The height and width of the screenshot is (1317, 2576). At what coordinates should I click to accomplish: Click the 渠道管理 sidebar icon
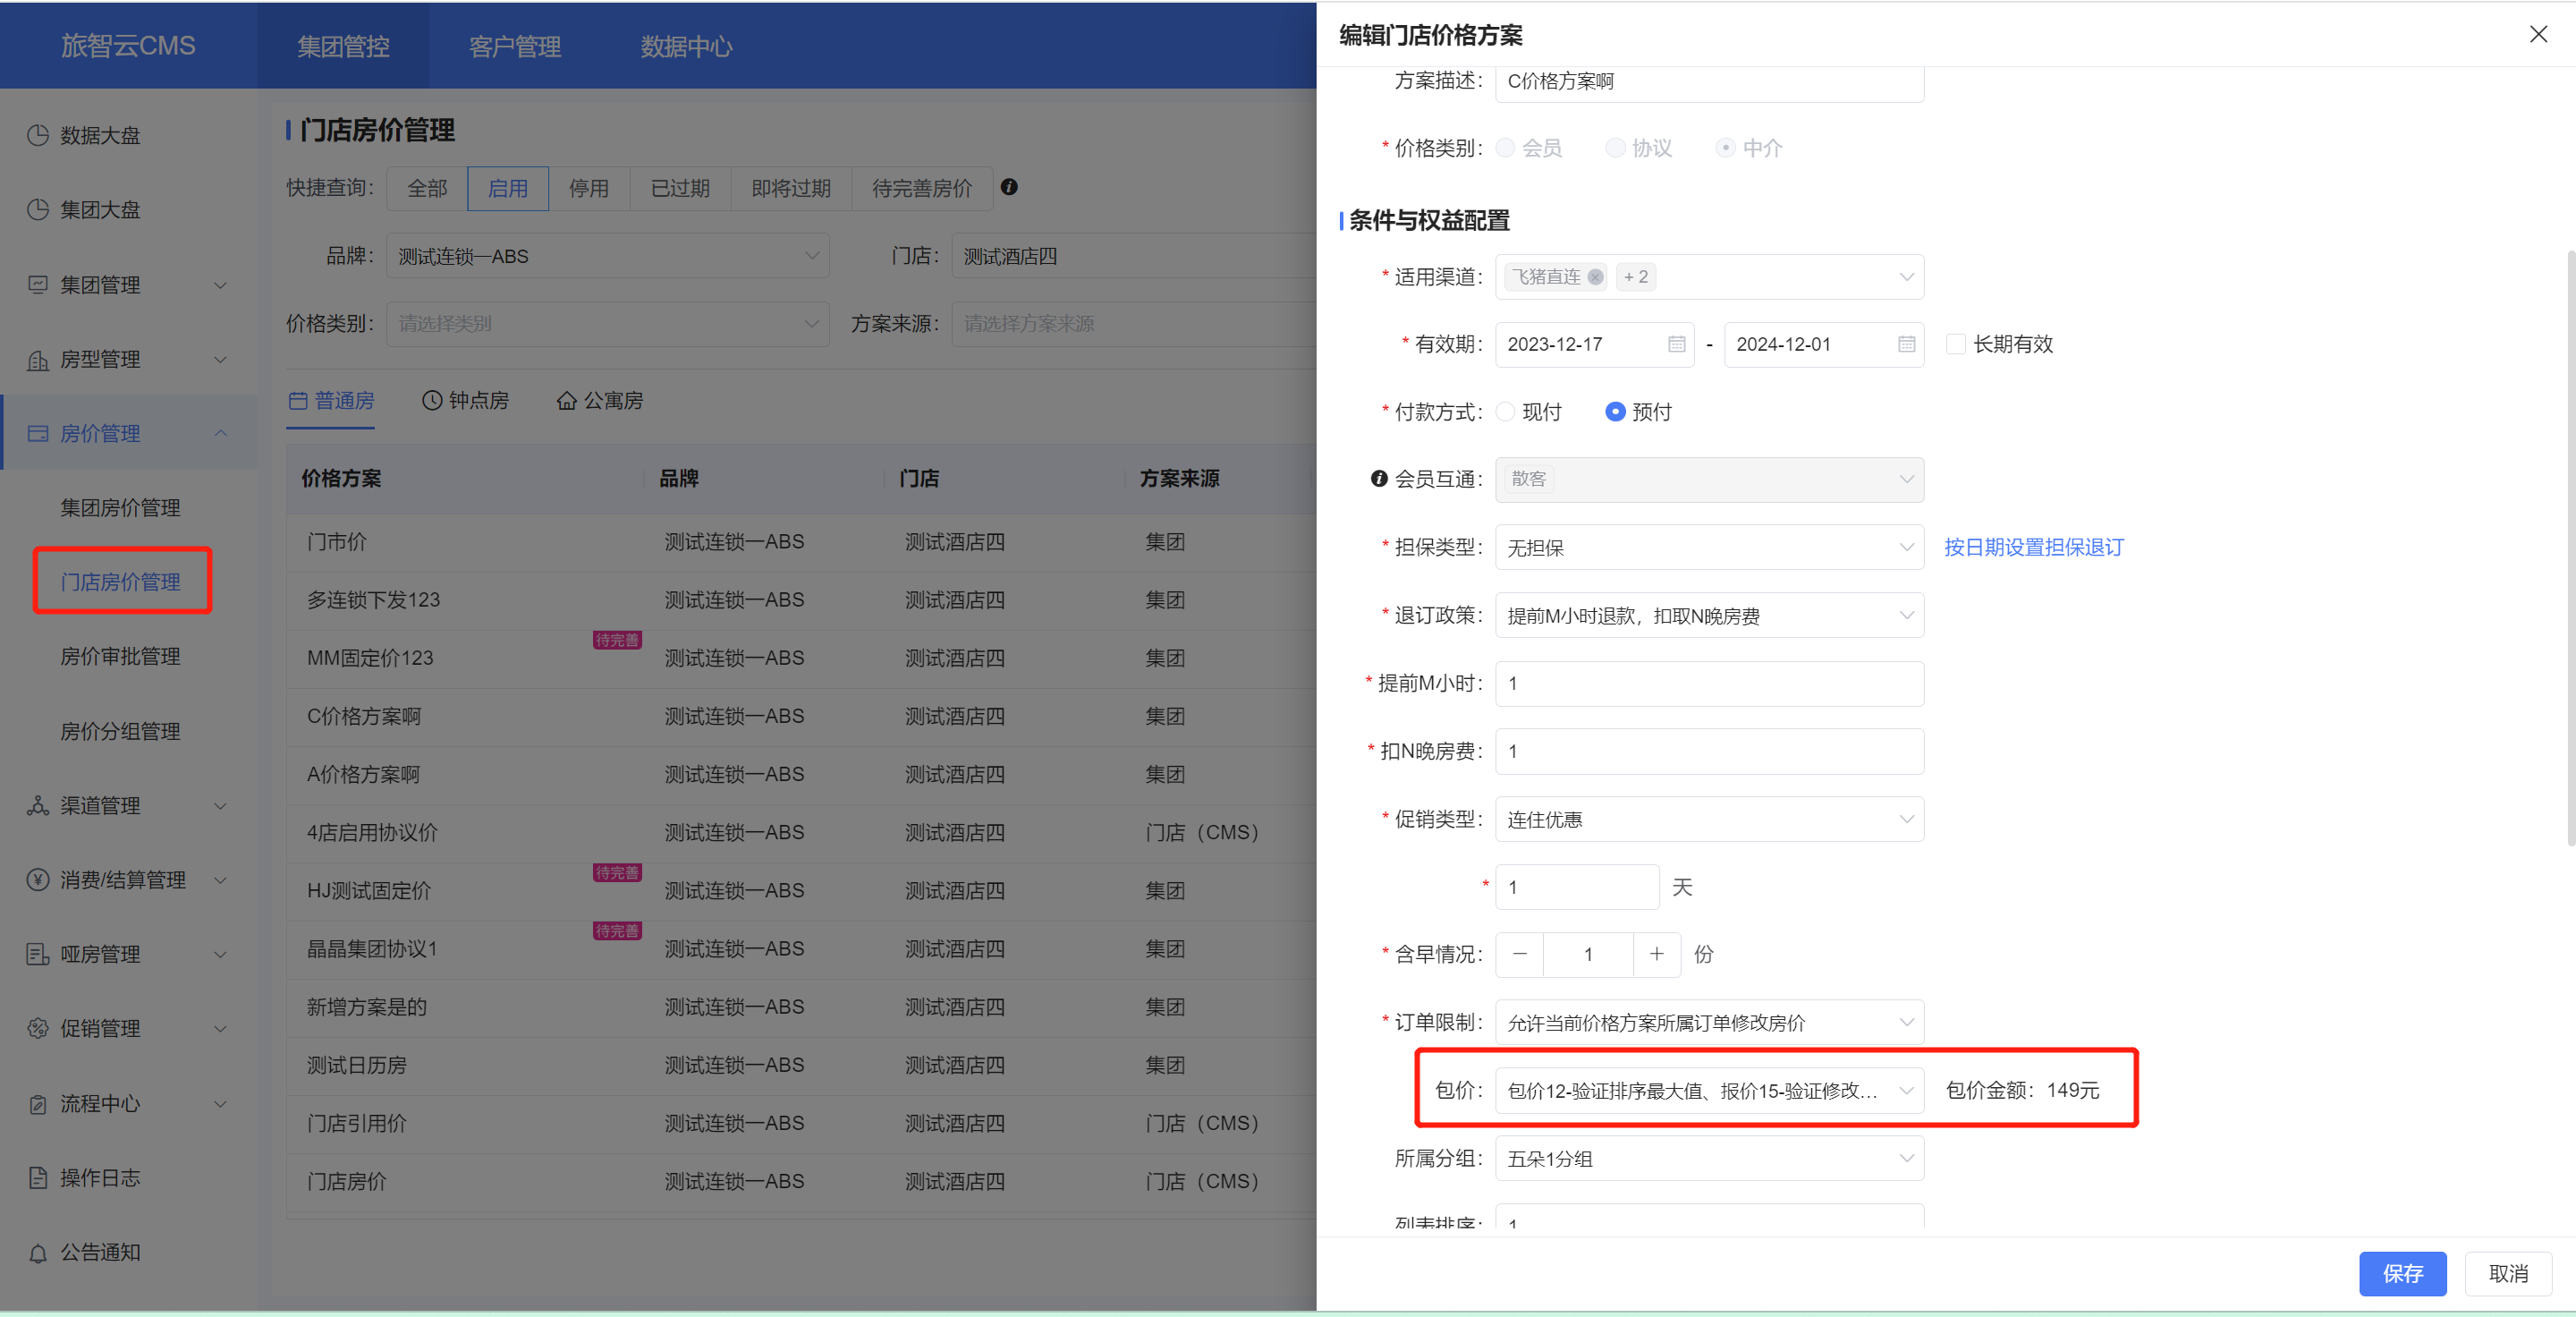38,805
